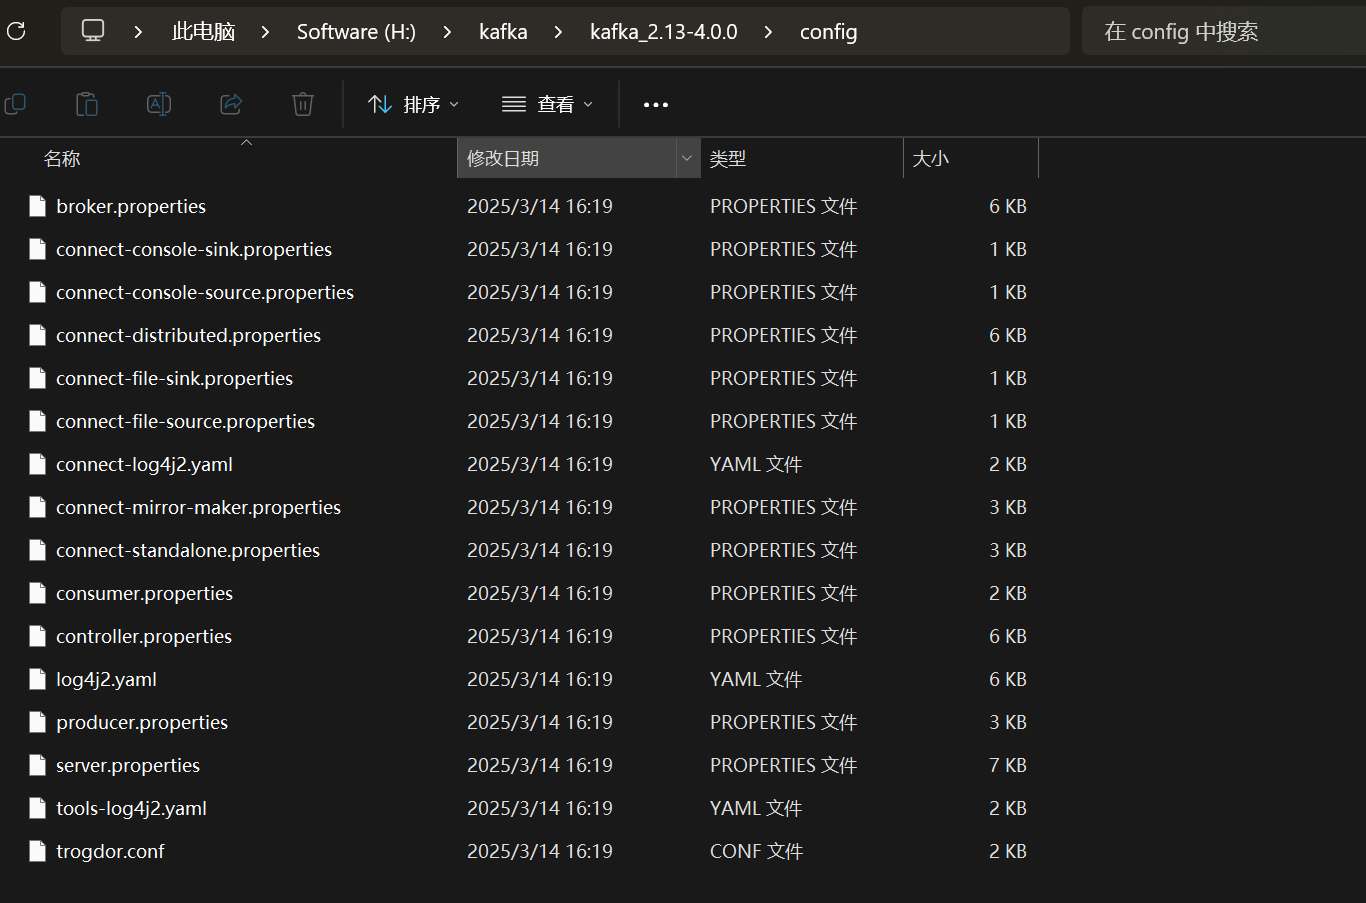Open the 排序 sort dropdown
This screenshot has height=903, width=1366.
click(x=414, y=104)
